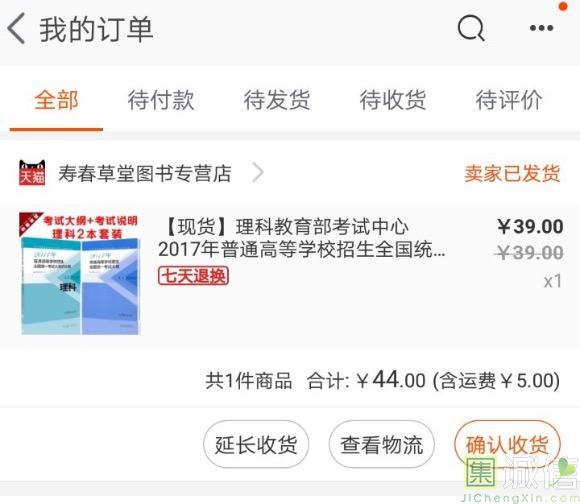Screen dimensions: 580x504
Task: Open 寿春草堂图书专营店 store link
Action: [145, 173]
